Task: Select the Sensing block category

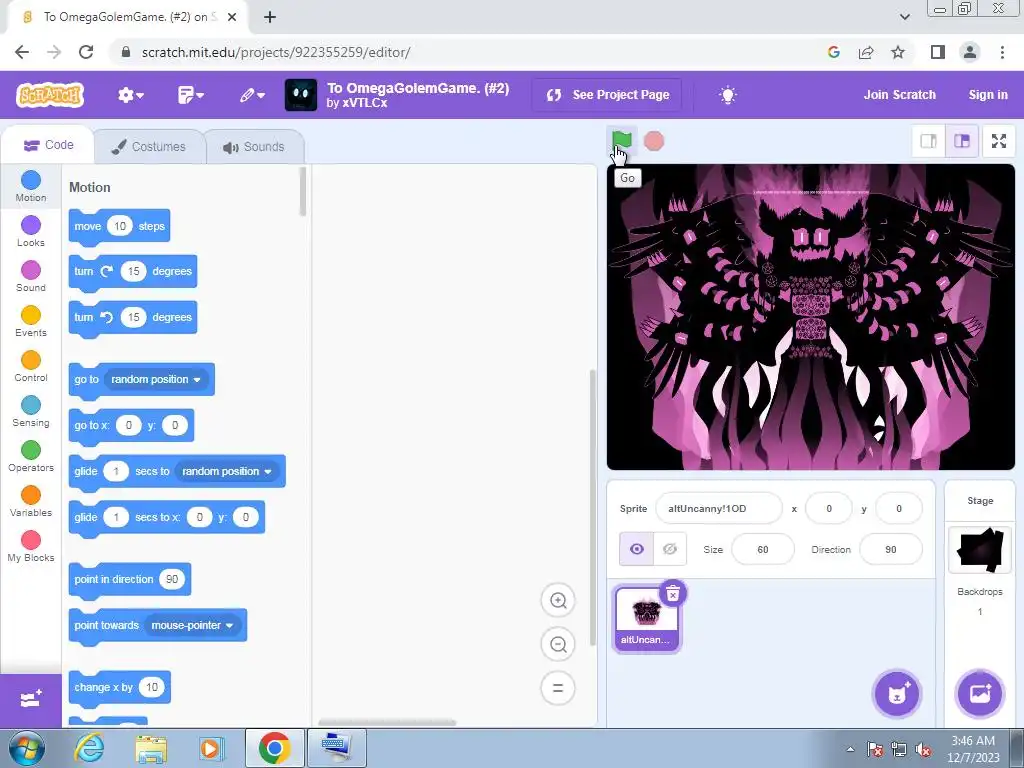Action: tap(31, 411)
